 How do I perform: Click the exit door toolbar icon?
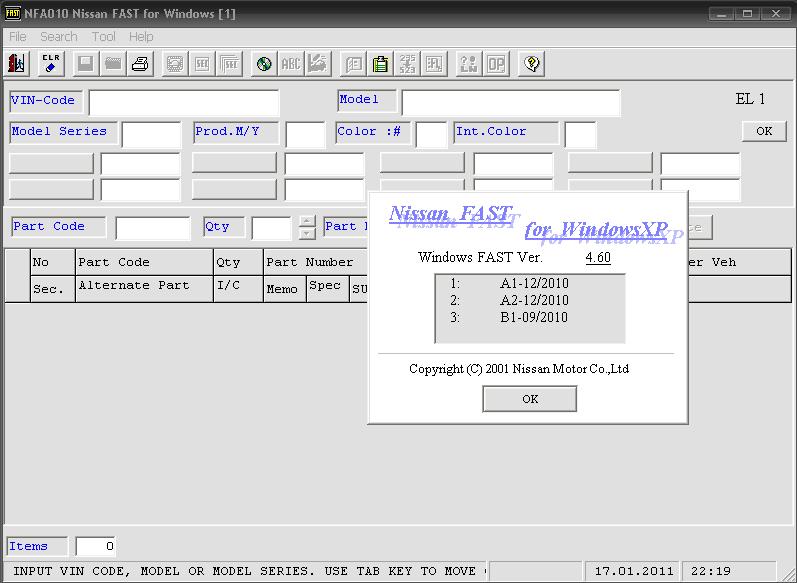[x=17, y=64]
